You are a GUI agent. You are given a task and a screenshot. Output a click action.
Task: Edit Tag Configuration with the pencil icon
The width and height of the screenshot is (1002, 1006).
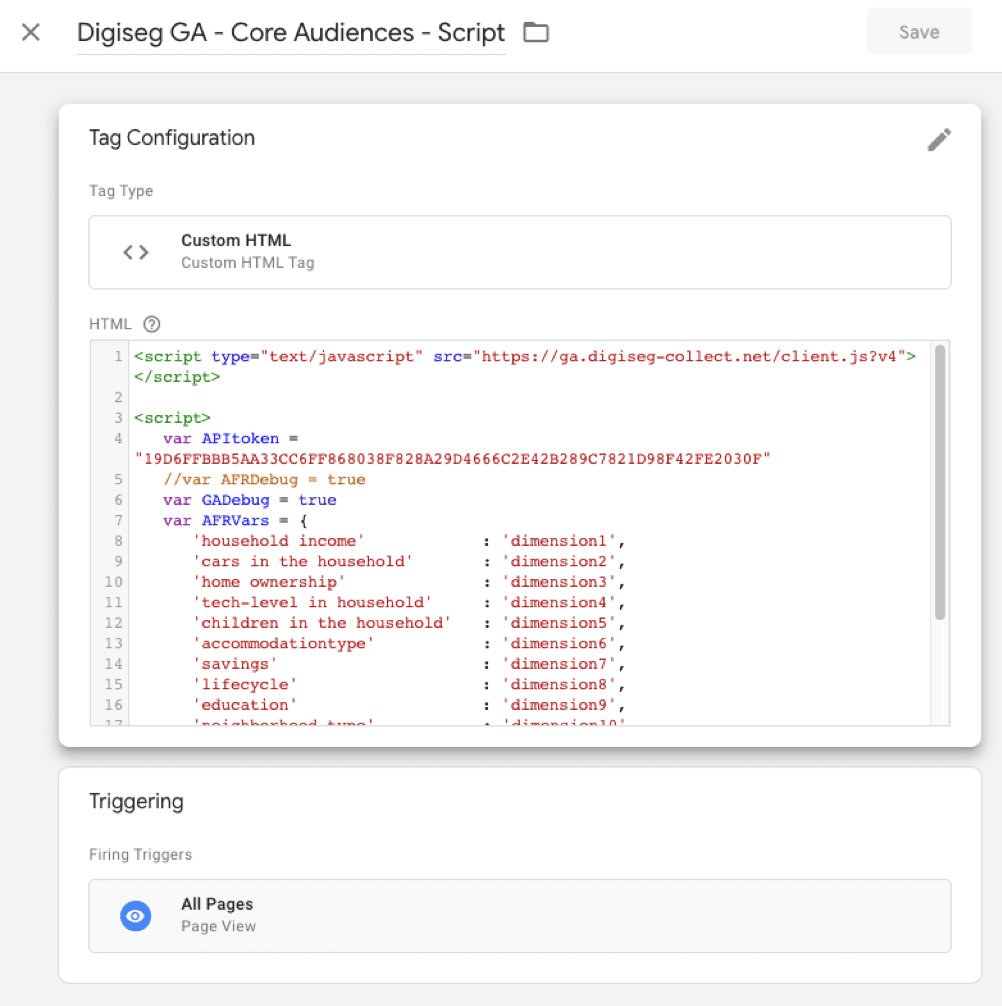coord(939,139)
